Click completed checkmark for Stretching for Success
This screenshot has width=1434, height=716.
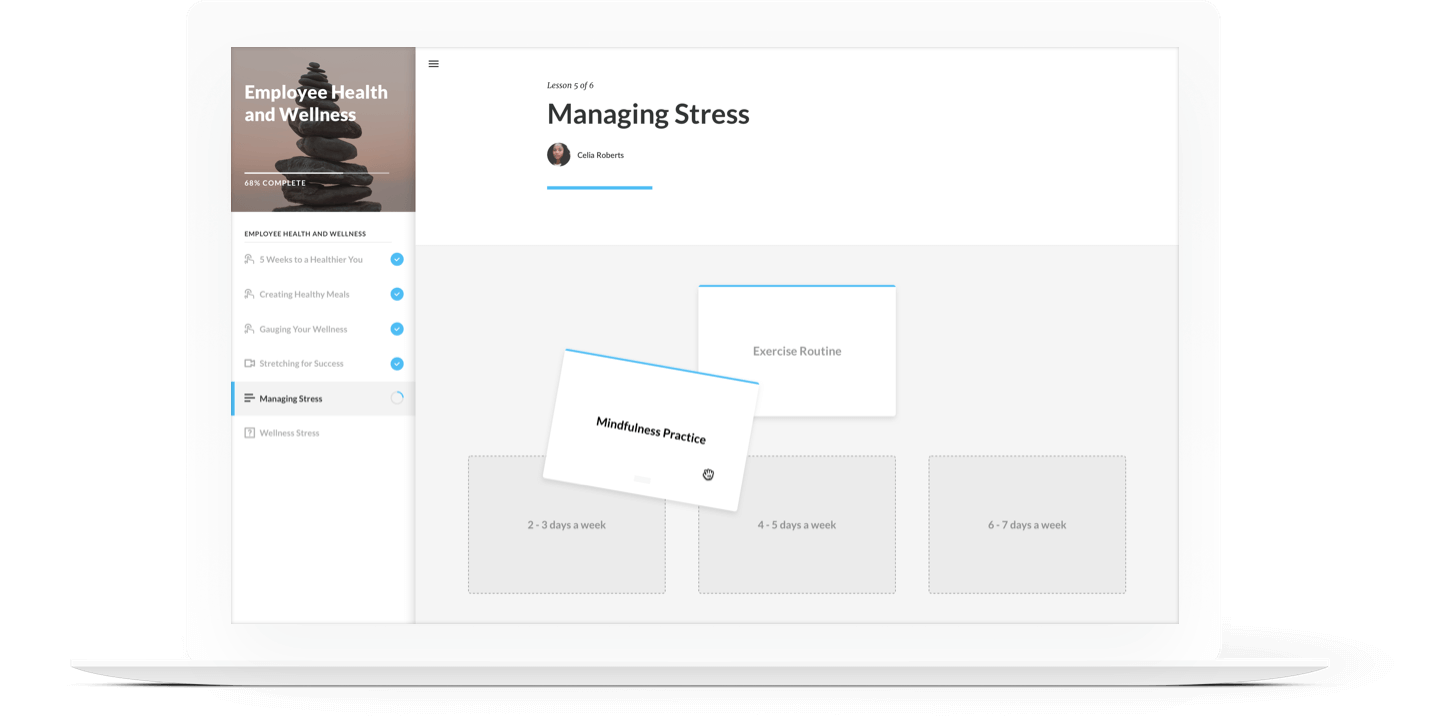coord(397,364)
